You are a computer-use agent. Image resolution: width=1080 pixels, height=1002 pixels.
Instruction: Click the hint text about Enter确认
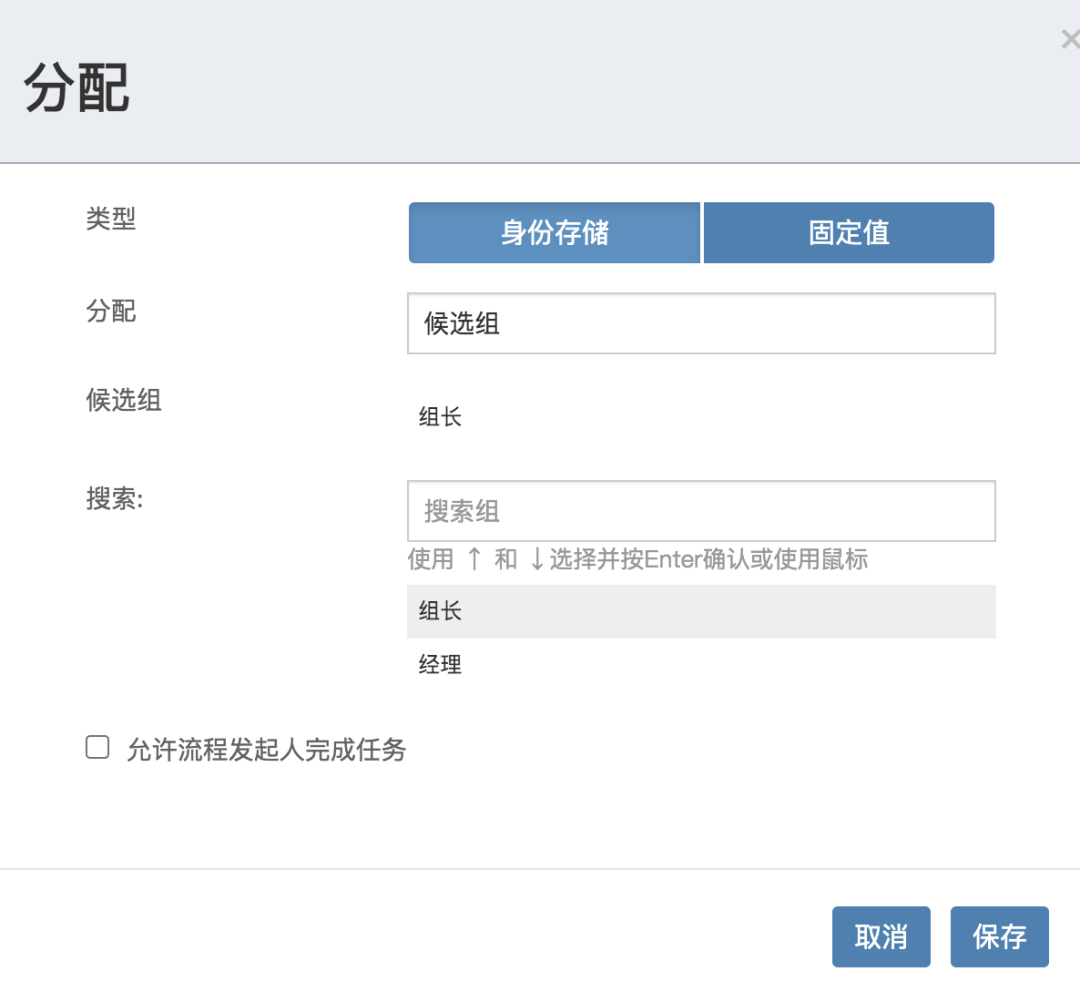638,559
